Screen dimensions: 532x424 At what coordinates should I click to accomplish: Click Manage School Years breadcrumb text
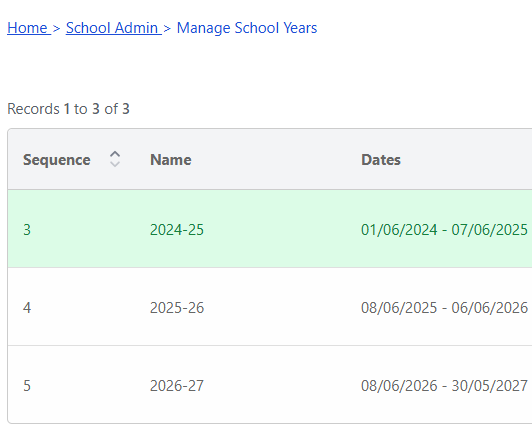click(x=247, y=28)
